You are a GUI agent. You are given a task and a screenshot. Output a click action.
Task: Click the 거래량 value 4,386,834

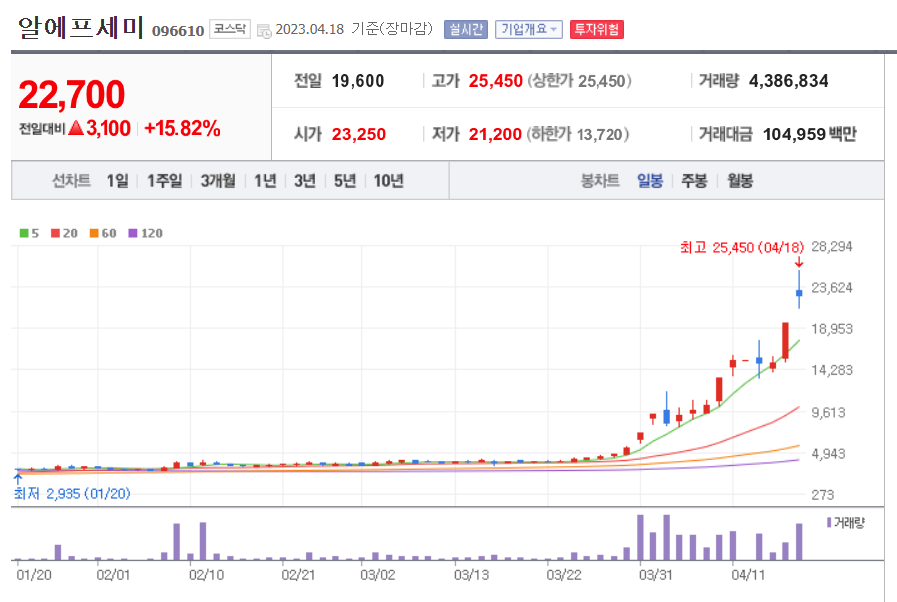788,81
